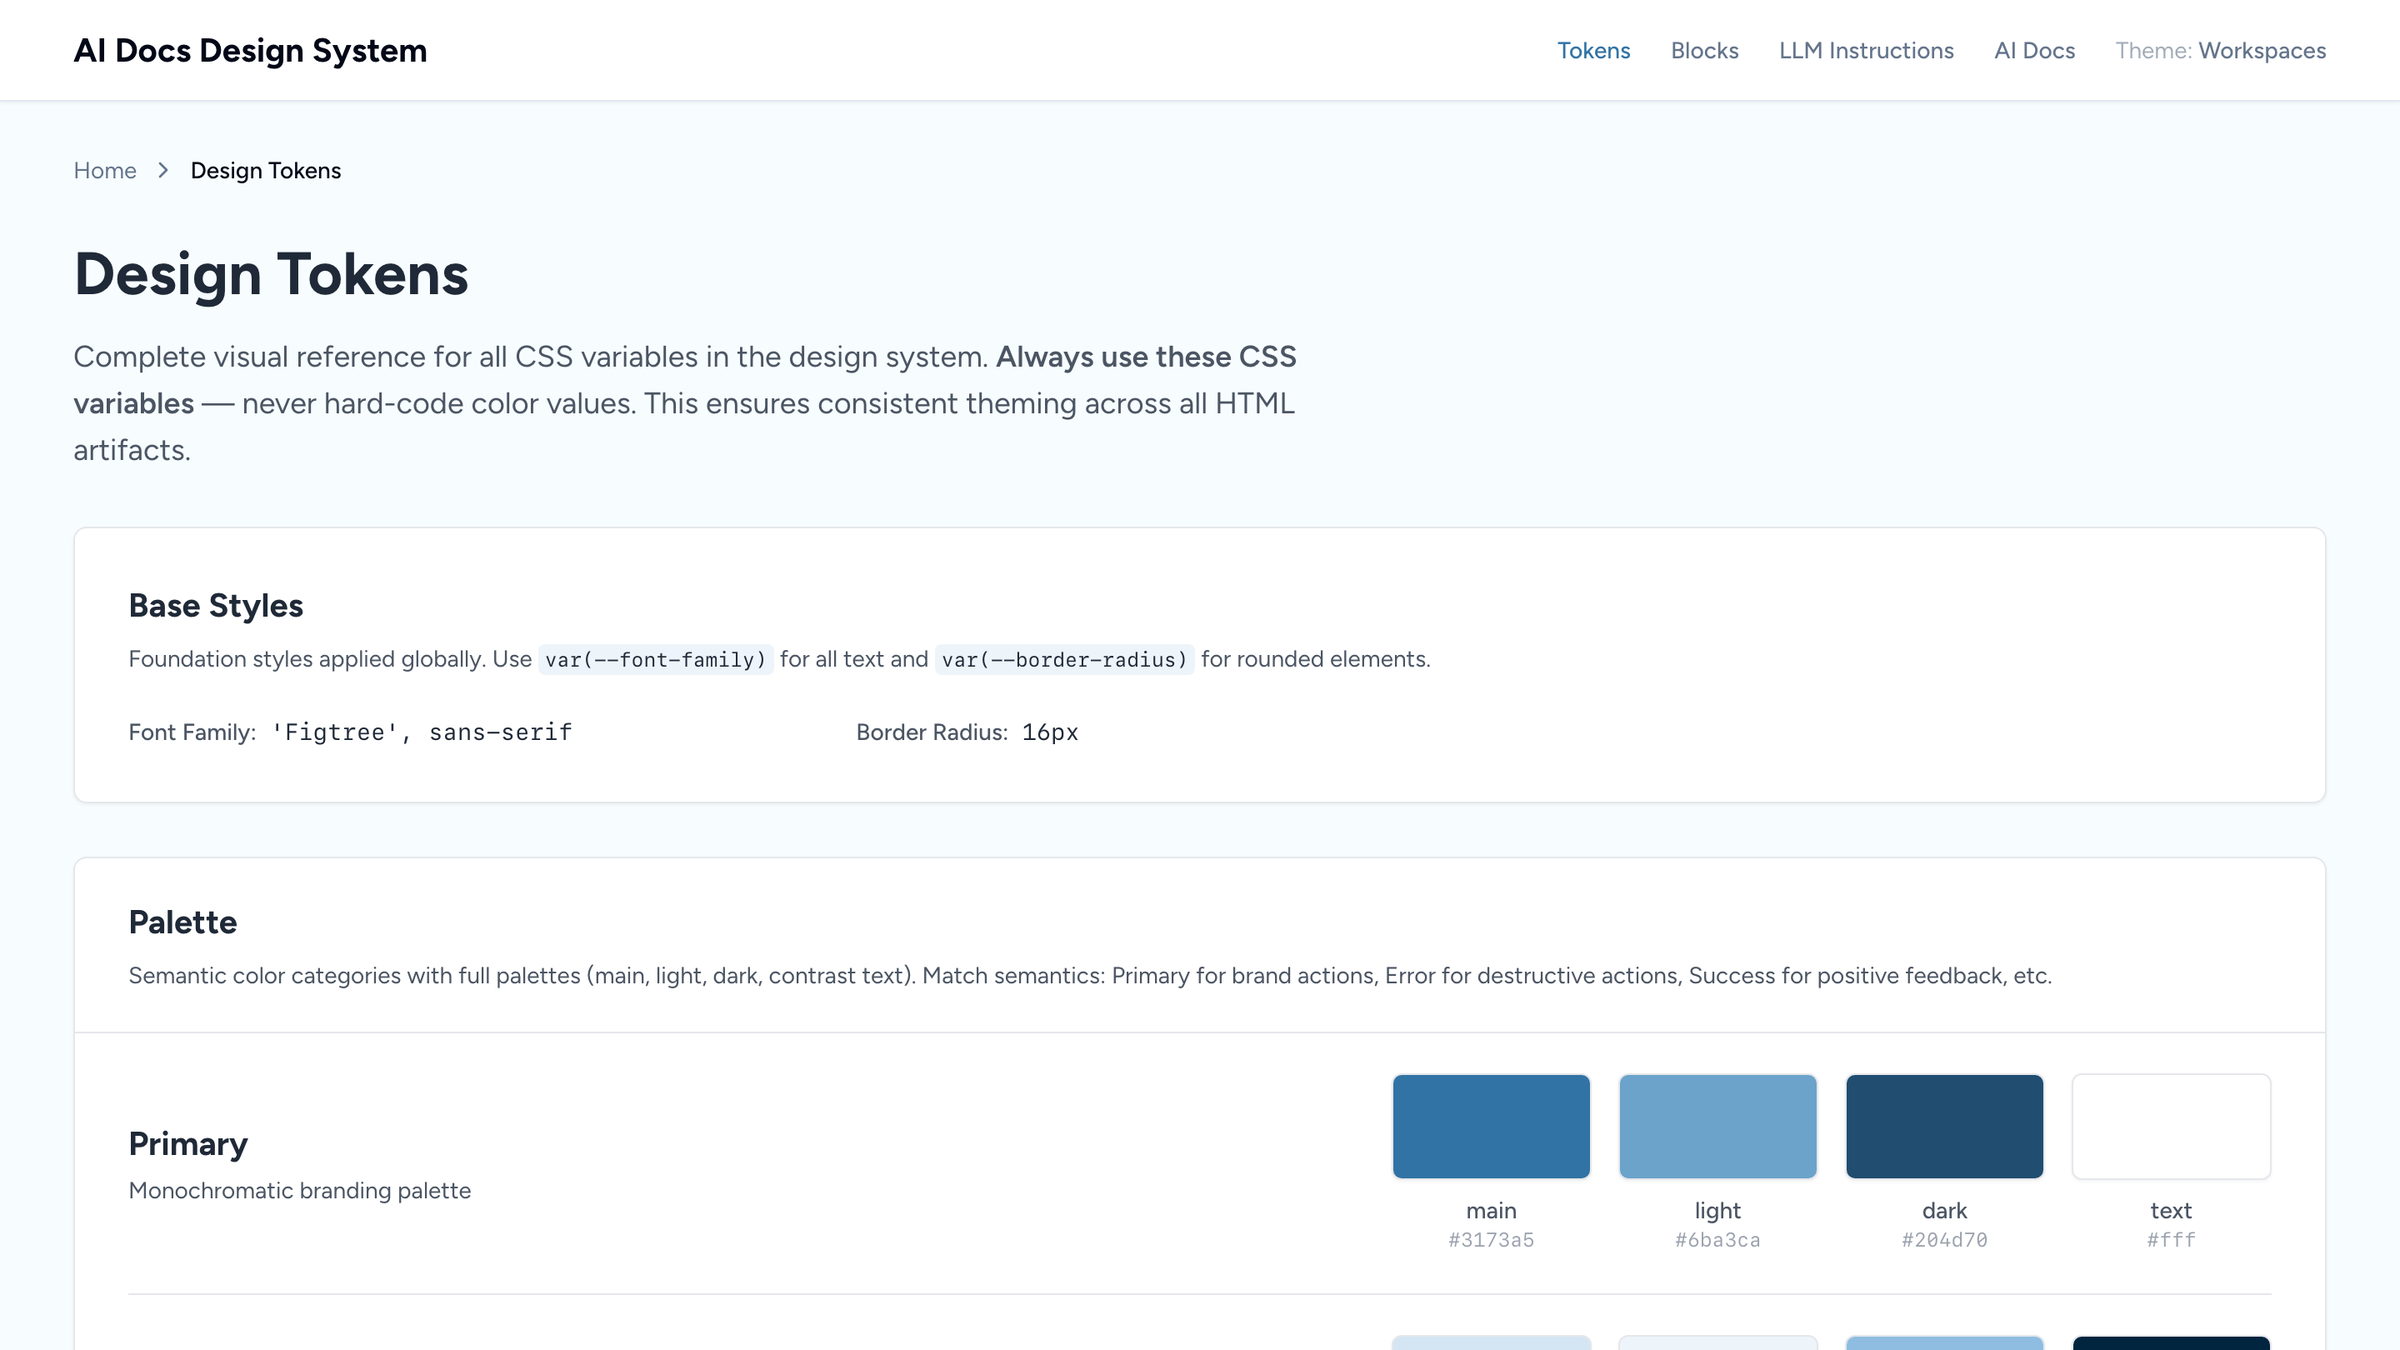The width and height of the screenshot is (2400, 1350).
Task: Click the Design Tokens page title
Action: 271,274
